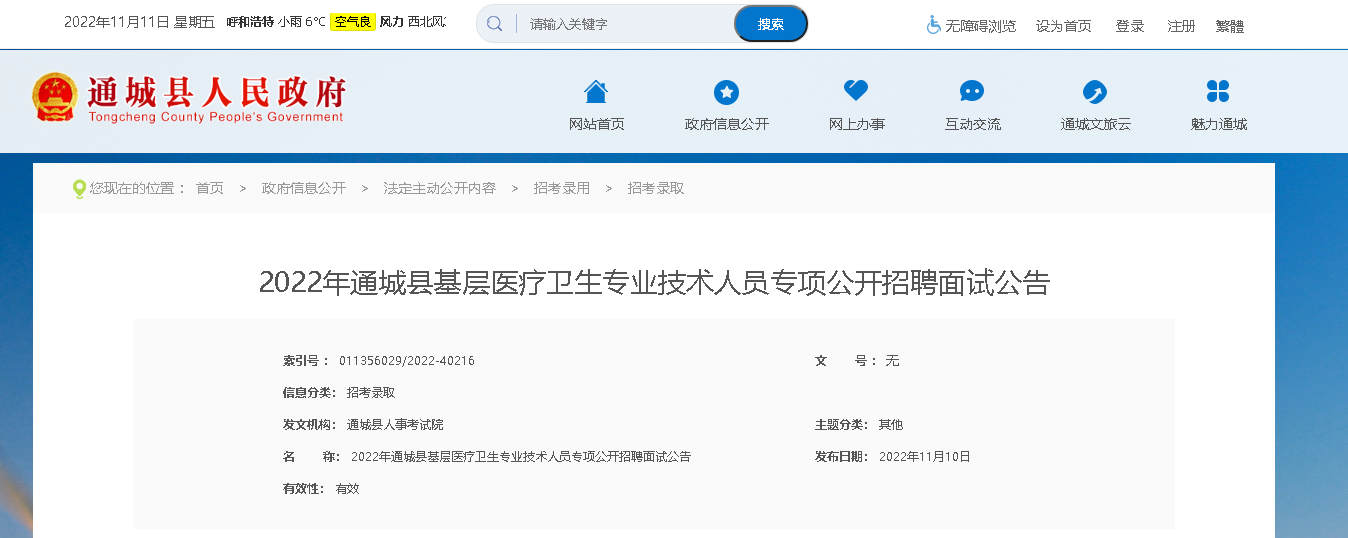Go to the 注册 registration link
Screen dimensions: 1348x538
(1181, 26)
